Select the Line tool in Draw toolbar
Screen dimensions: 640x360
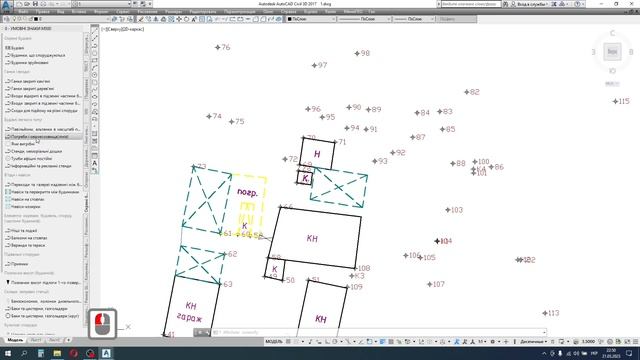(95, 31)
